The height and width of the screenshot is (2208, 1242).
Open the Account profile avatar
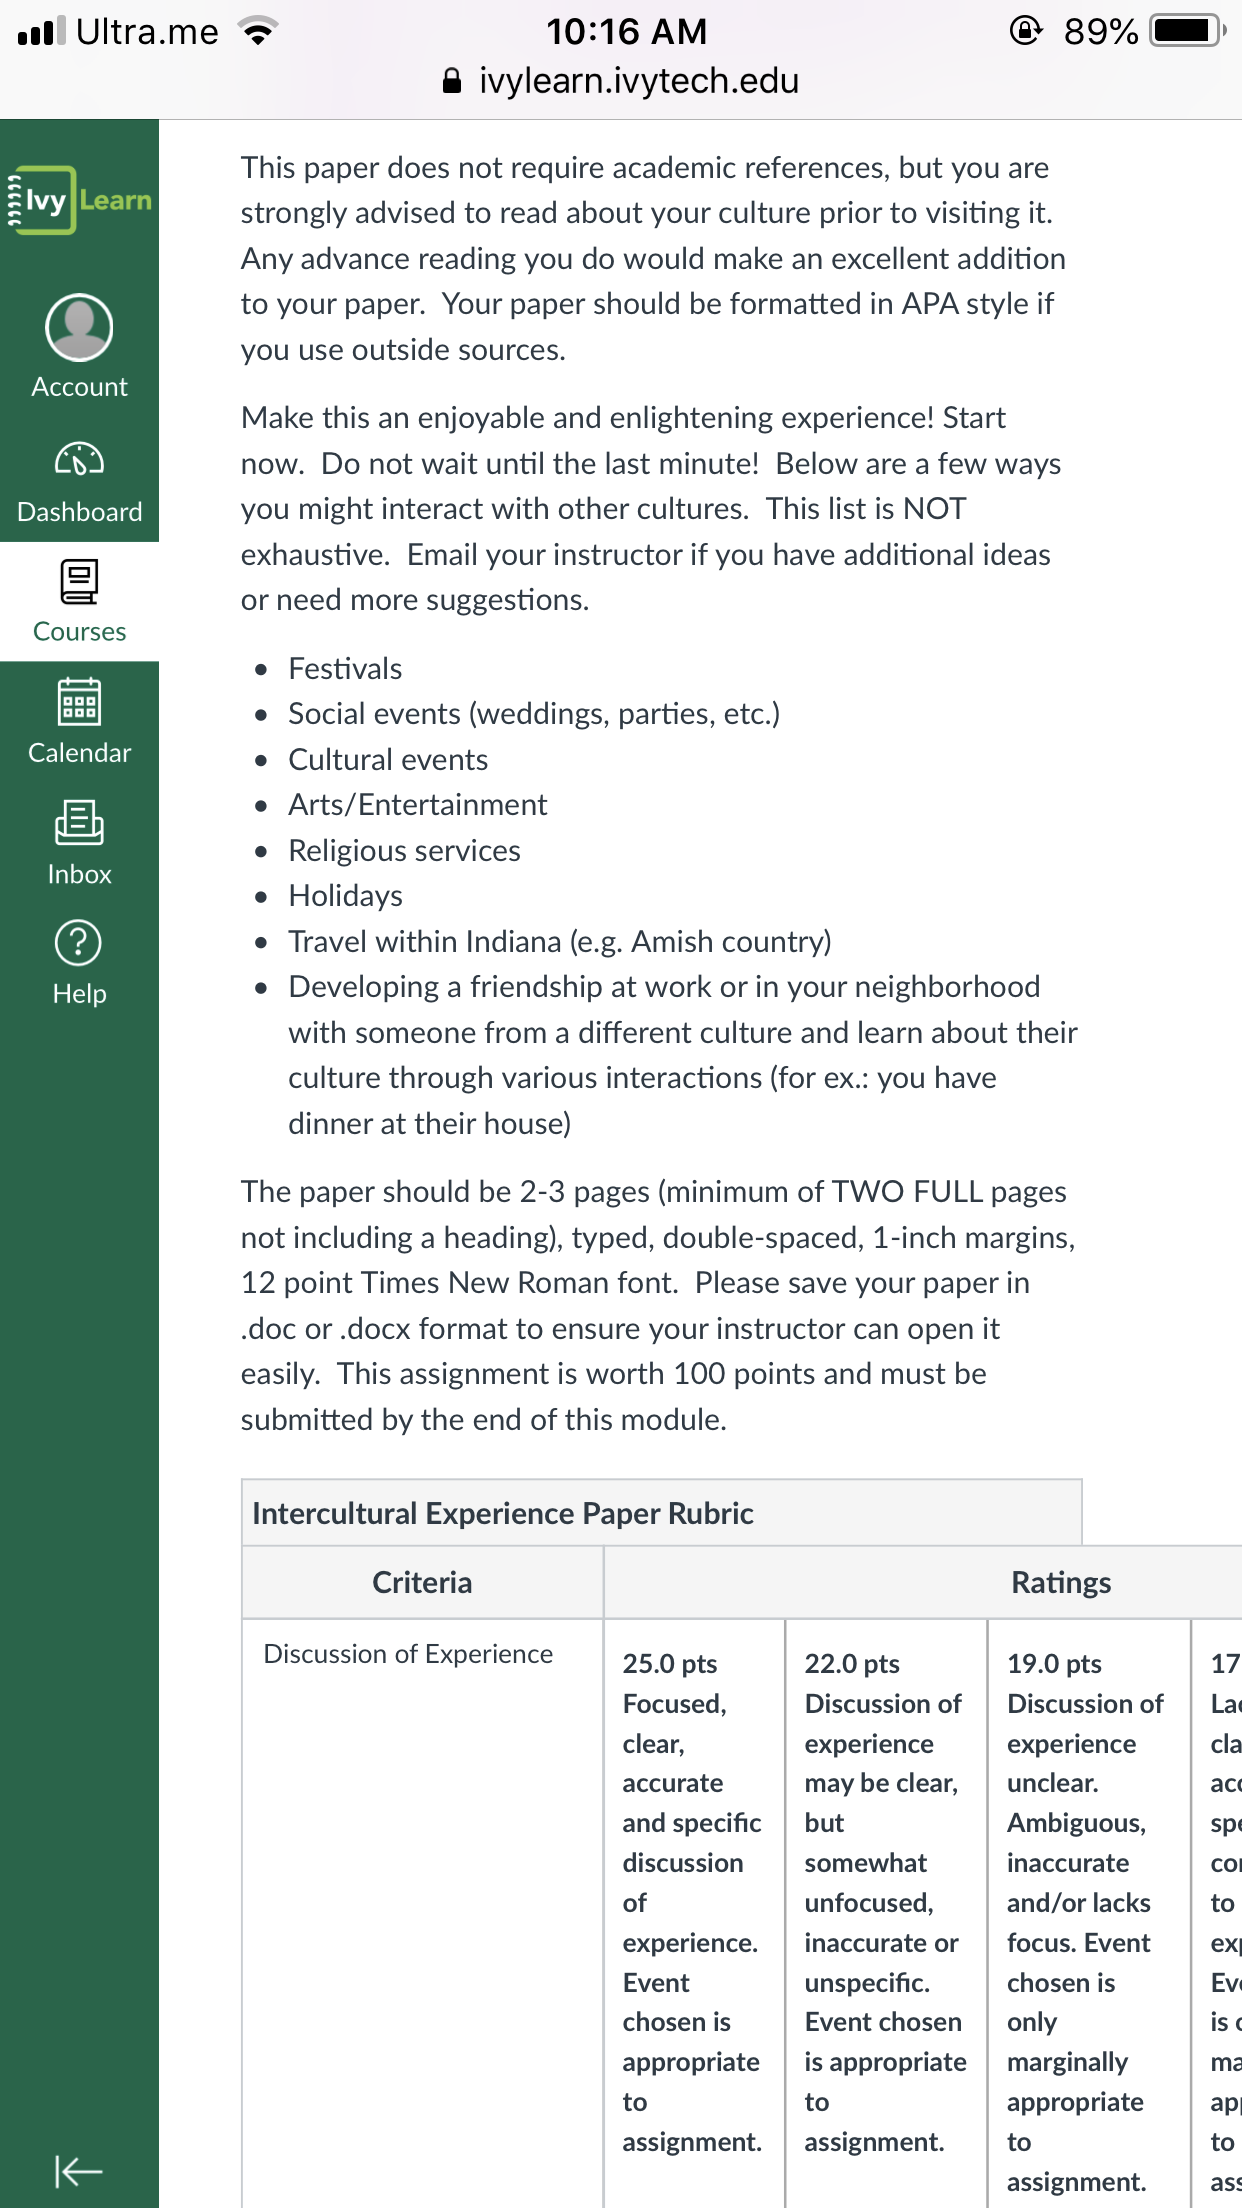[79, 327]
